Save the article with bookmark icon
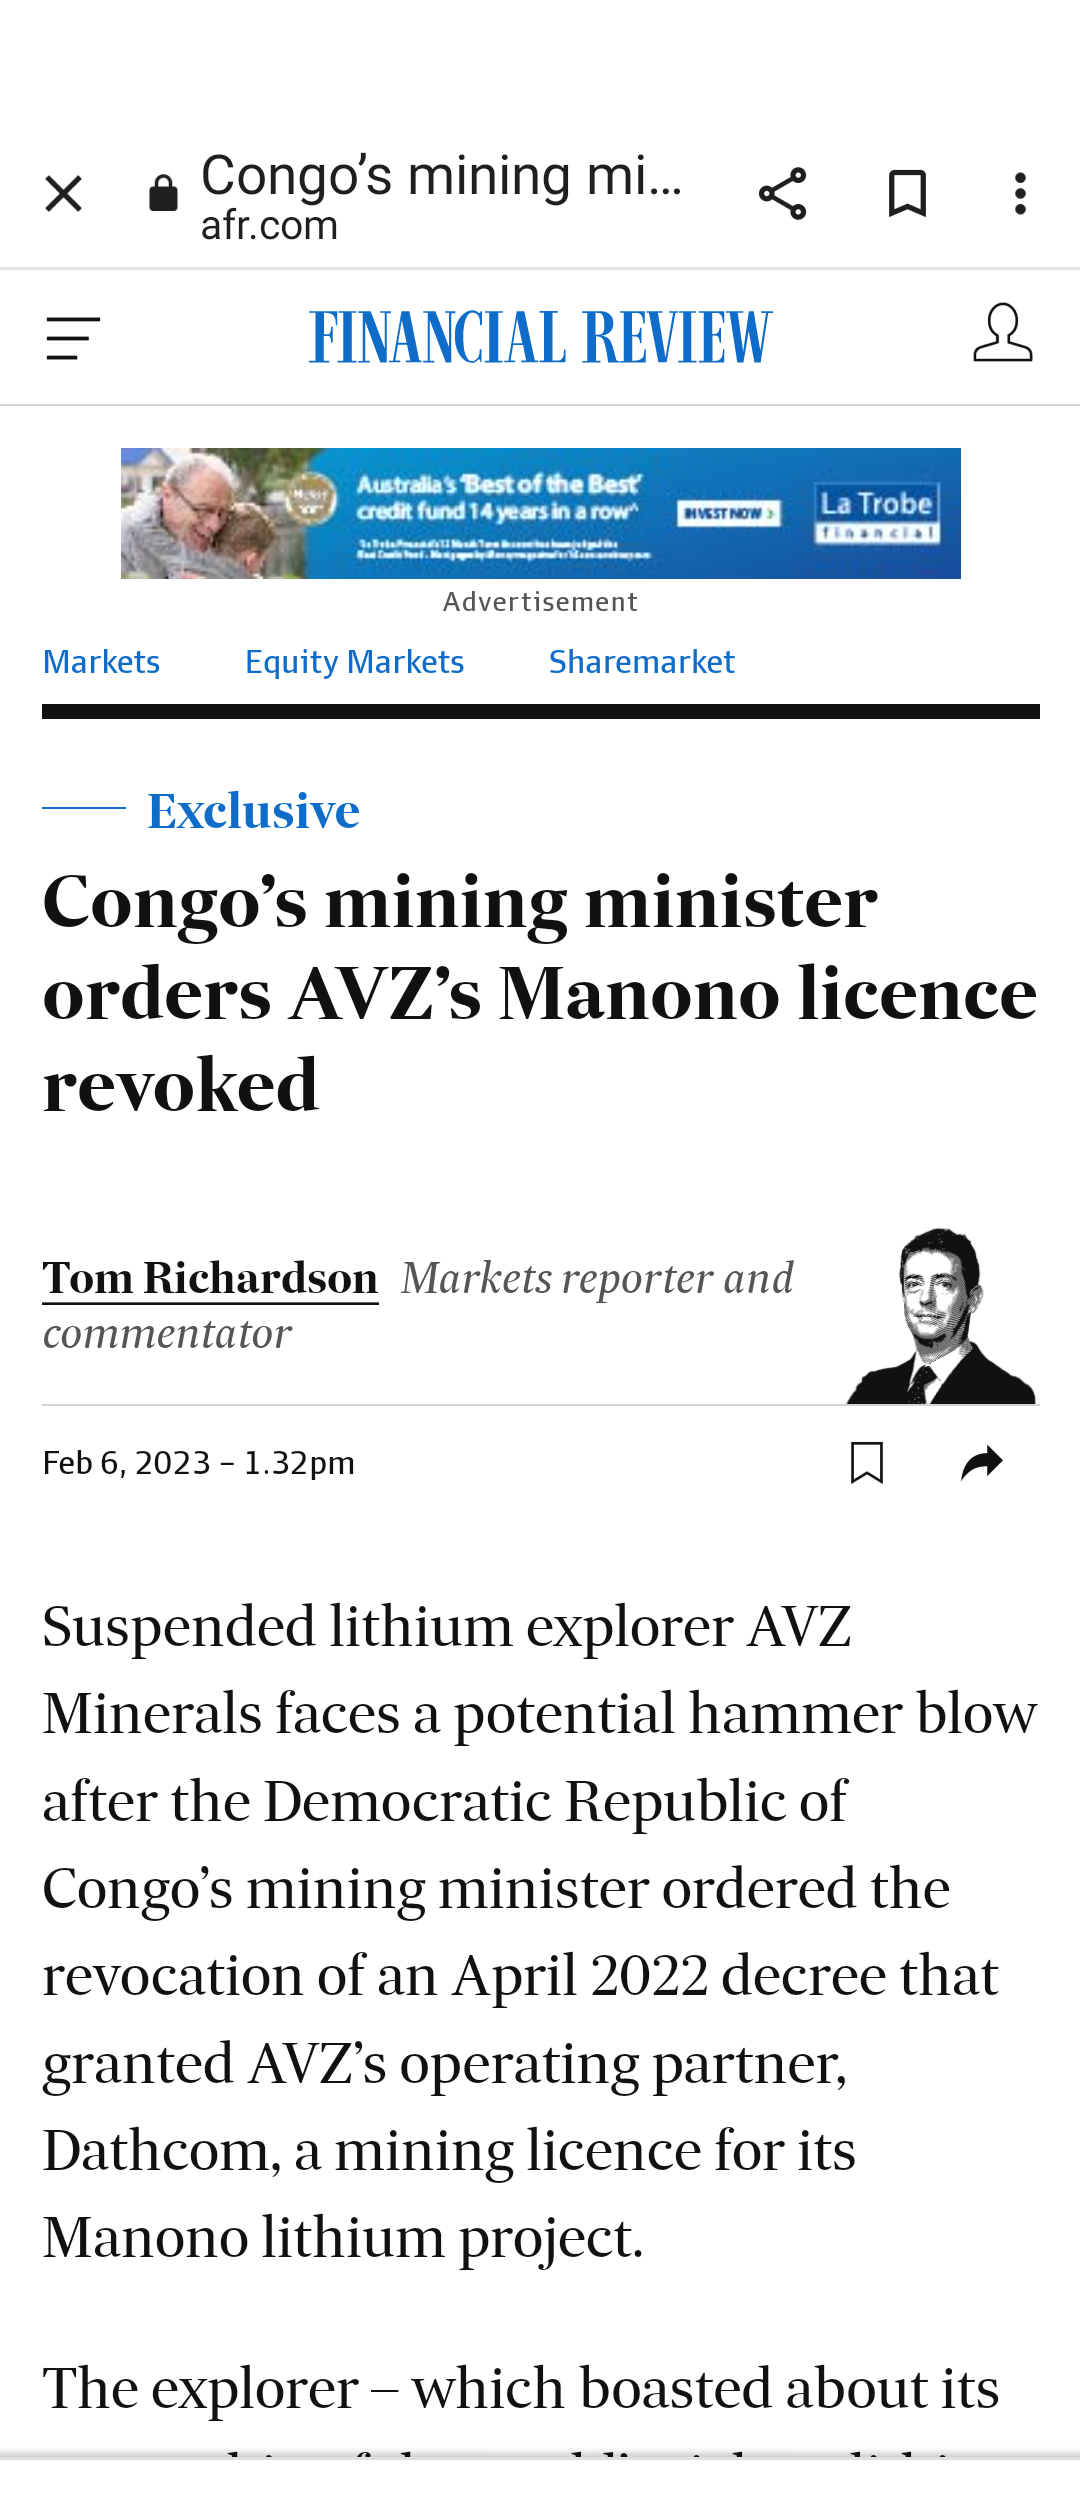1080x2520 pixels. tap(866, 1463)
